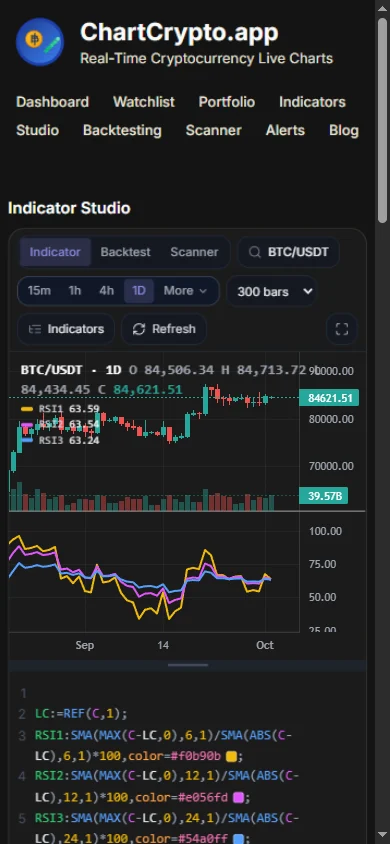
Task: Switch to the Backtest tab
Action: coord(125,252)
